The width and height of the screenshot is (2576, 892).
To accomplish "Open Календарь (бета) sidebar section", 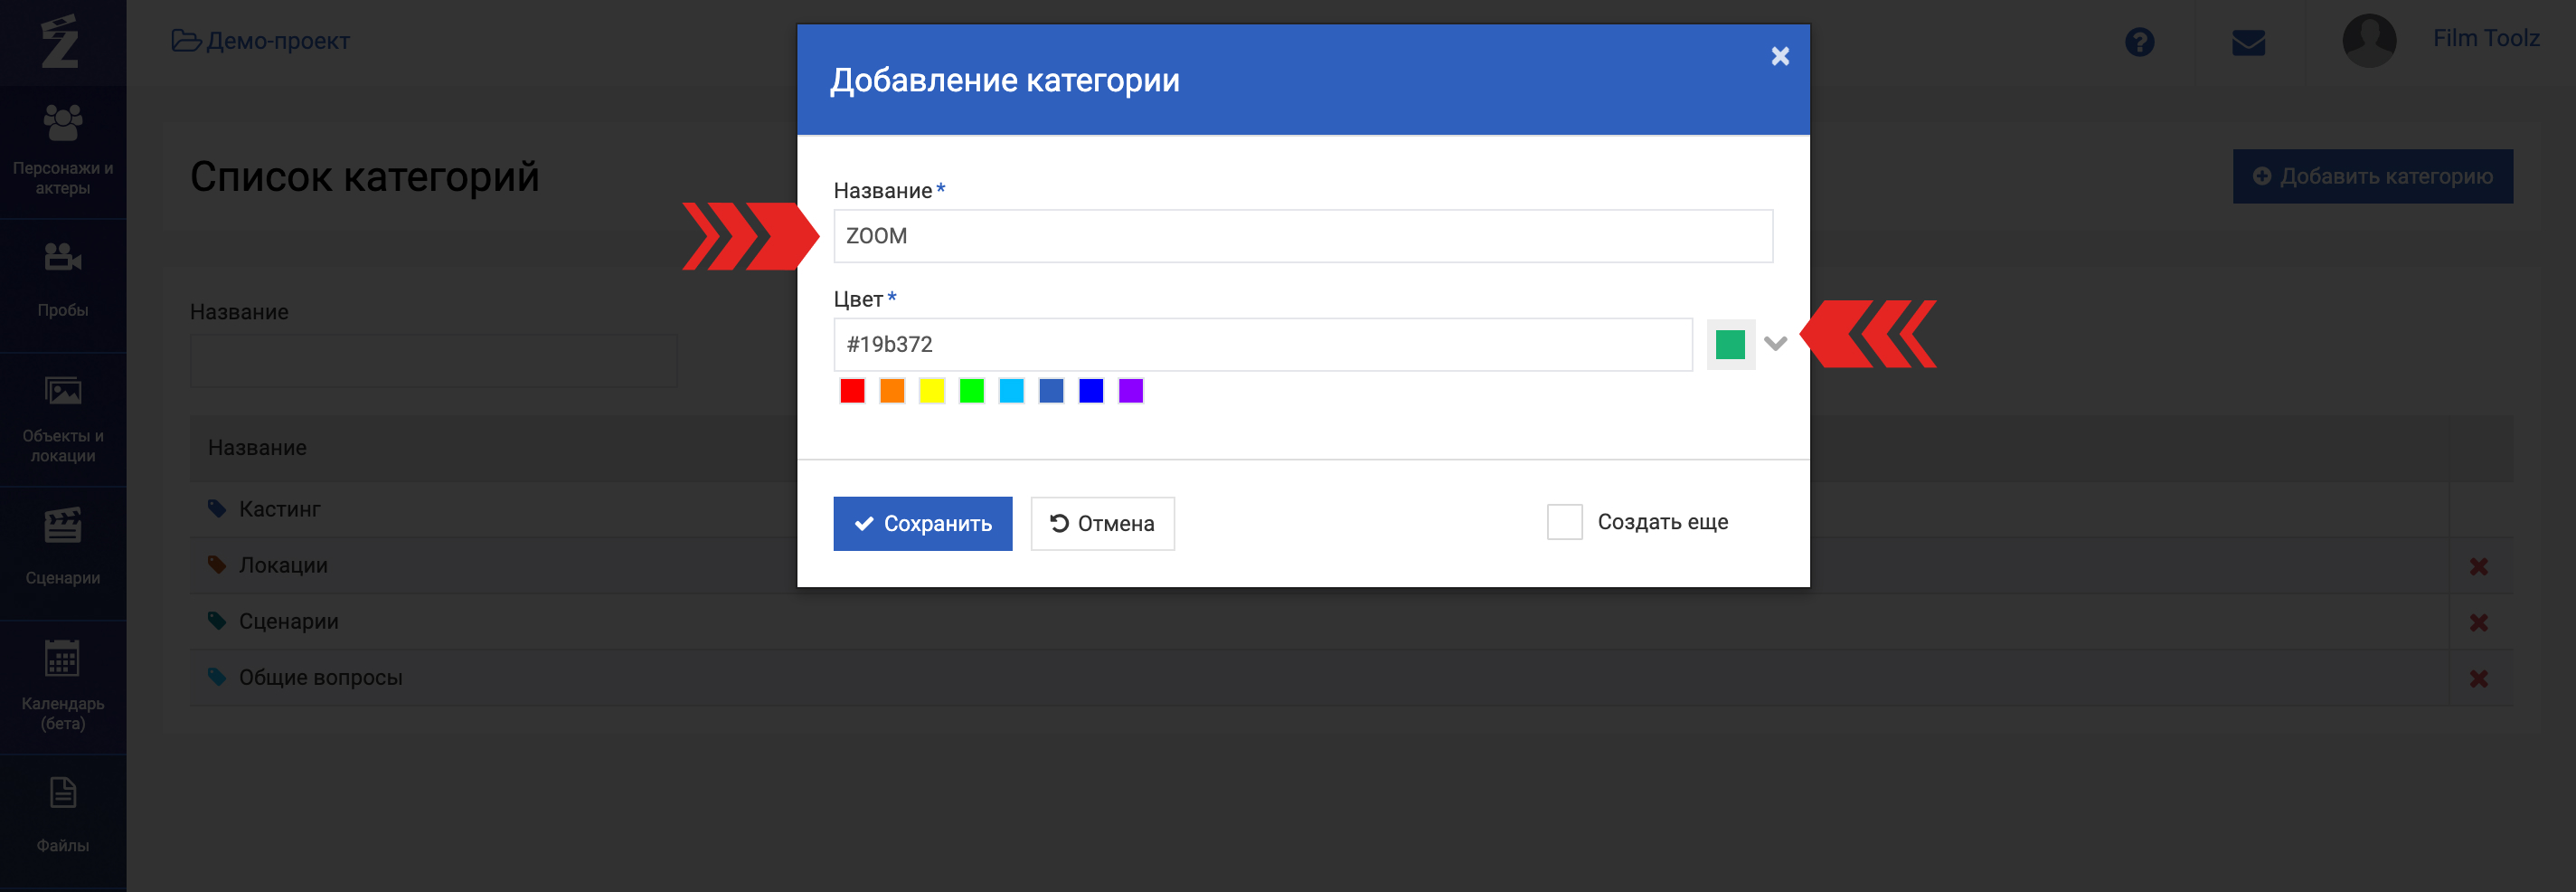I will tap(63, 687).
